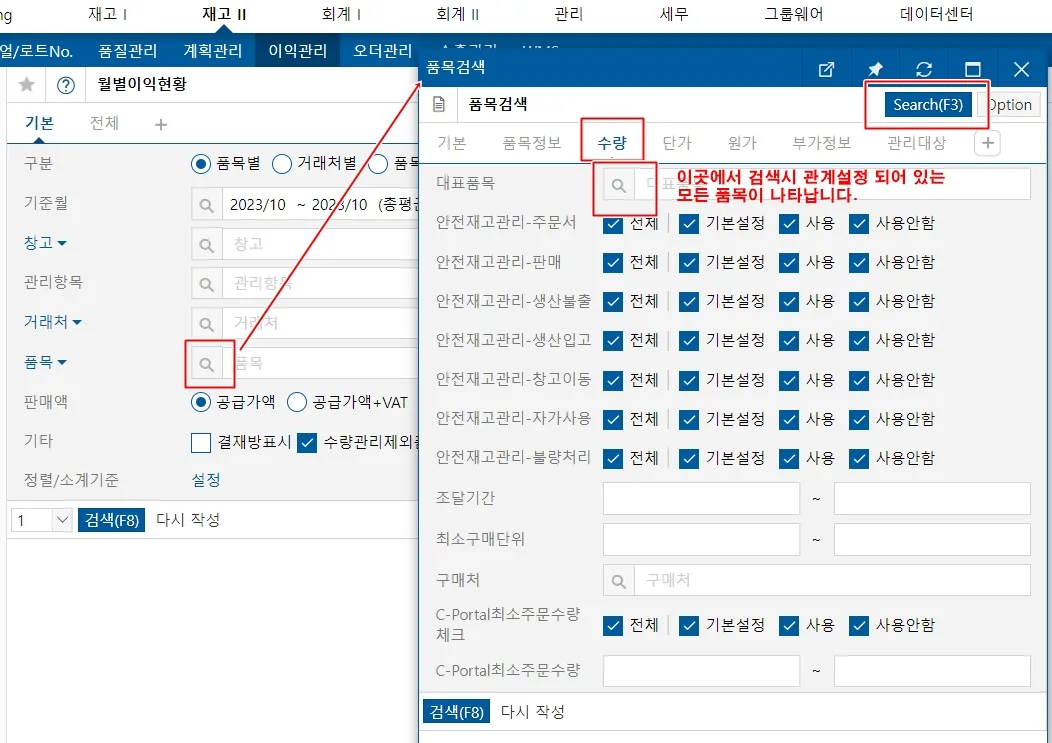Switch to the 단가 tab

(x=676, y=143)
